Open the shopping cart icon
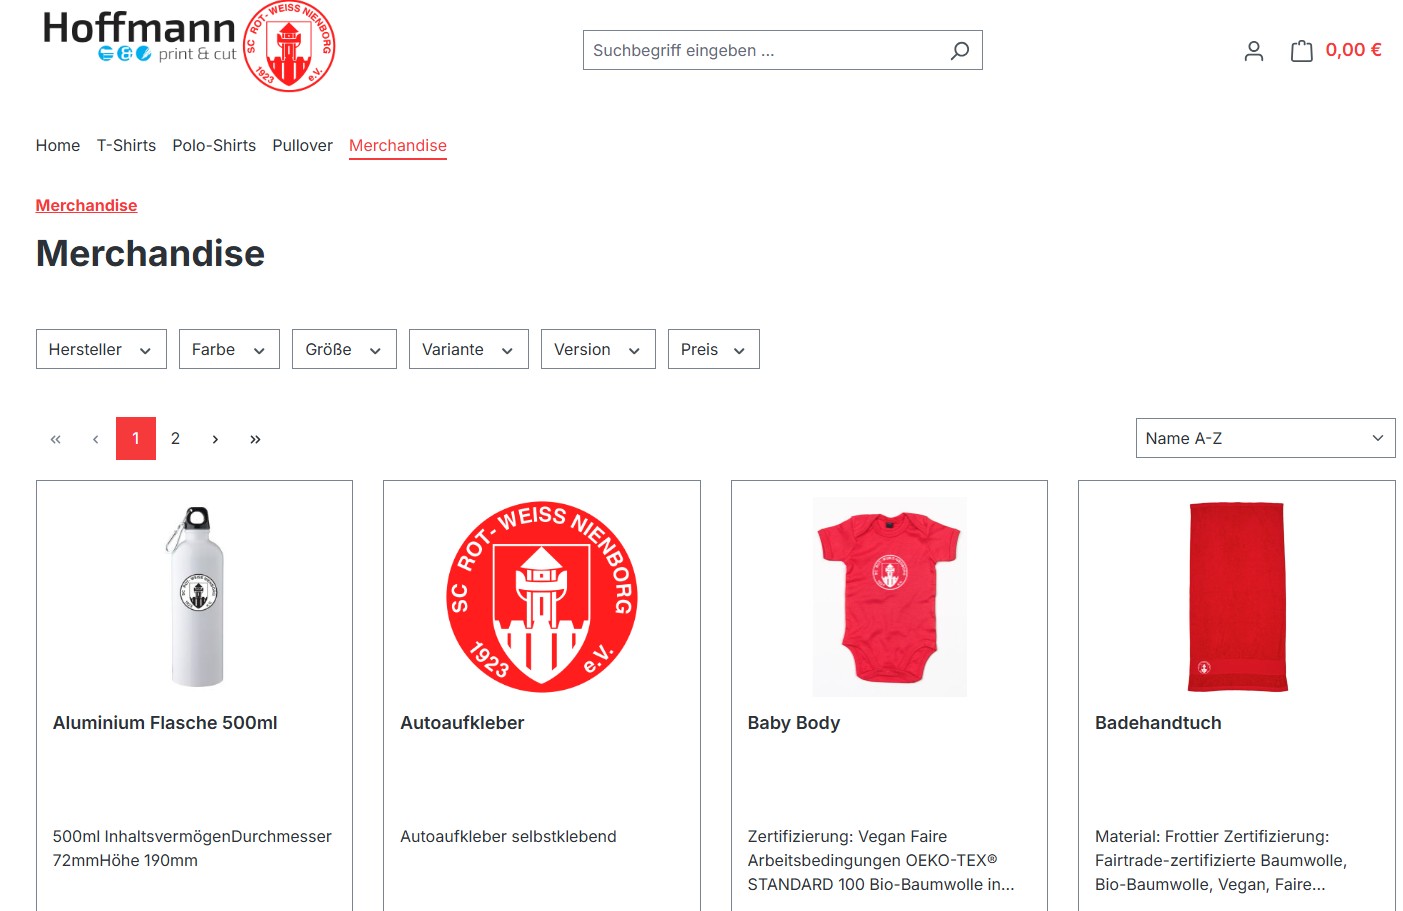Screen dimensions: 1403x911 point(1301,51)
